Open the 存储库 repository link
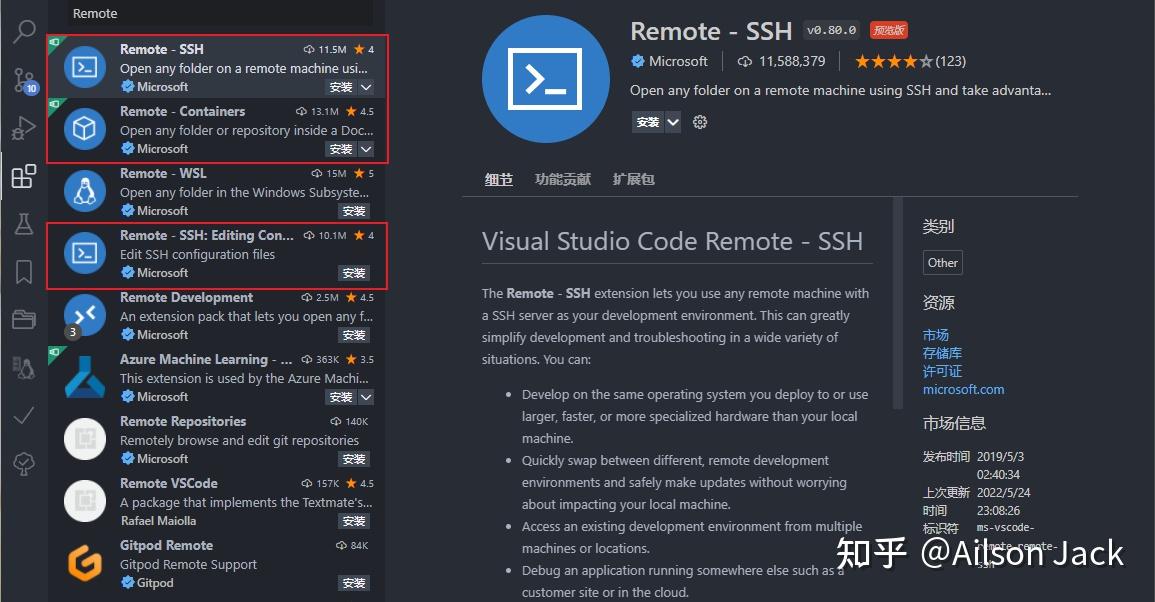The height and width of the screenshot is (602, 1155). click(x=941, y=353)
